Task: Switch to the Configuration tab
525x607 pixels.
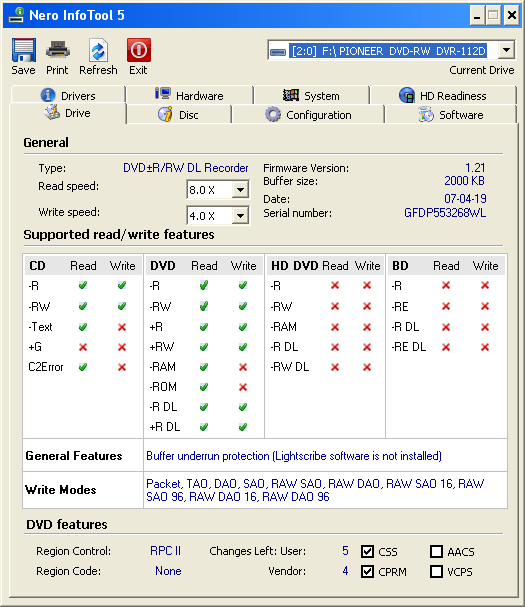Action: [x=308, y=115]
